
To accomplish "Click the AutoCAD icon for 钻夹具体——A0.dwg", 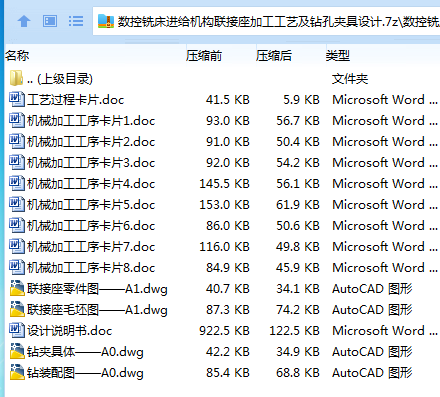I will 17,351.
